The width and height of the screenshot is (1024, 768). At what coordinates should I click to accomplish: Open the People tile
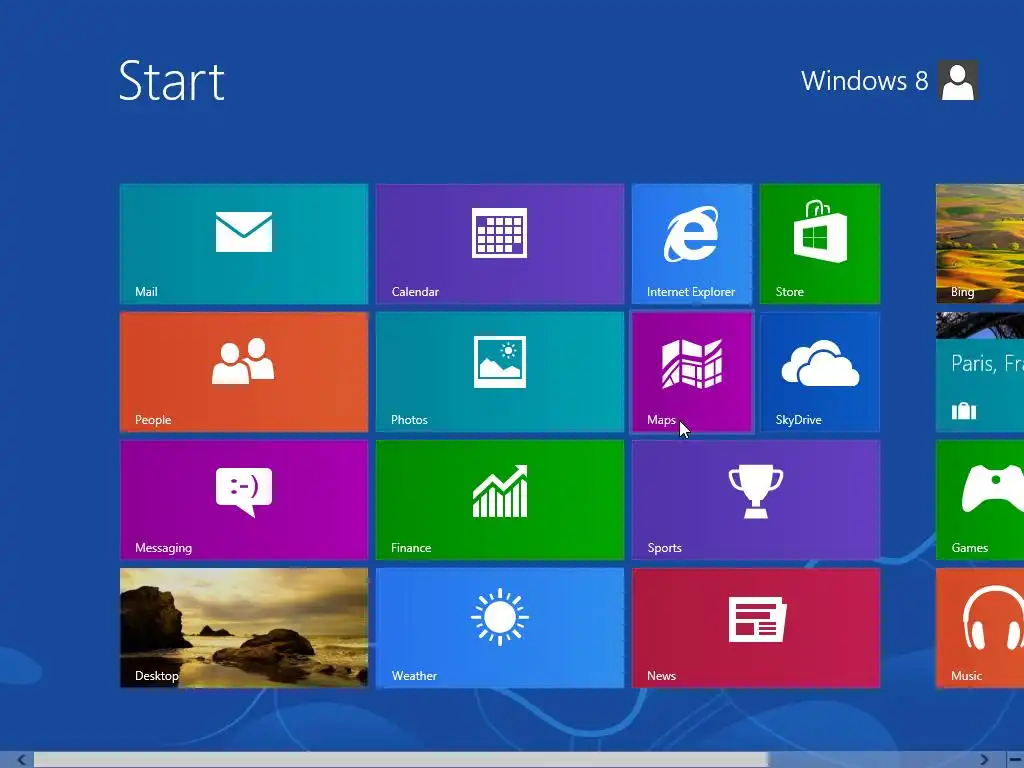244,372
